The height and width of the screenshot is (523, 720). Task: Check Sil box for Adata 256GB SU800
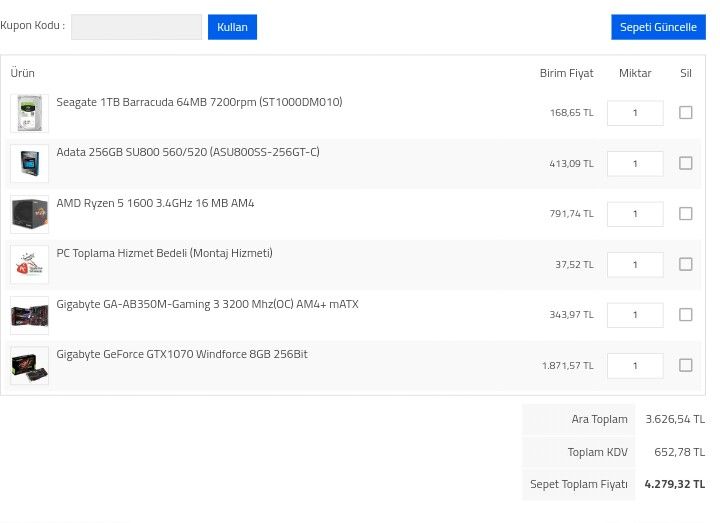[685, 163]
